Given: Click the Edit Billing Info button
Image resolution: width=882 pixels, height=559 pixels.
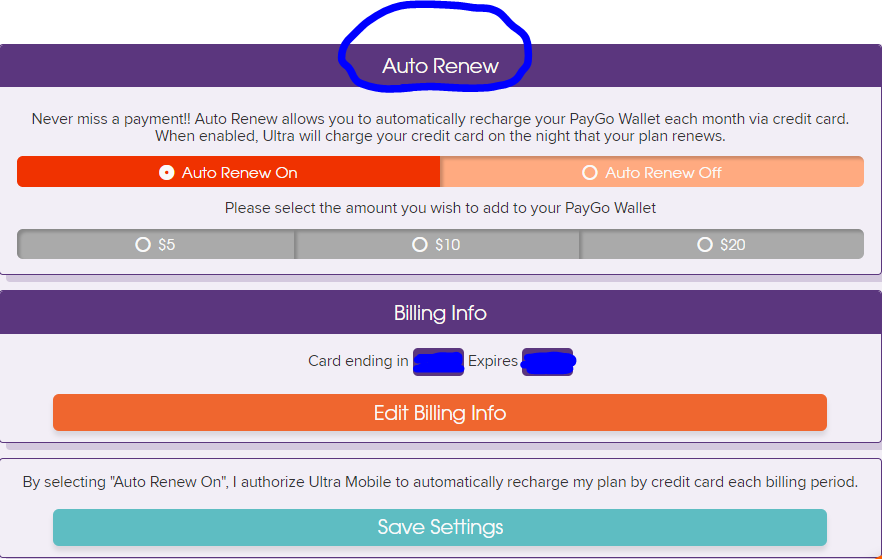Looking at the screenshot, I should [x=440, y=413].
